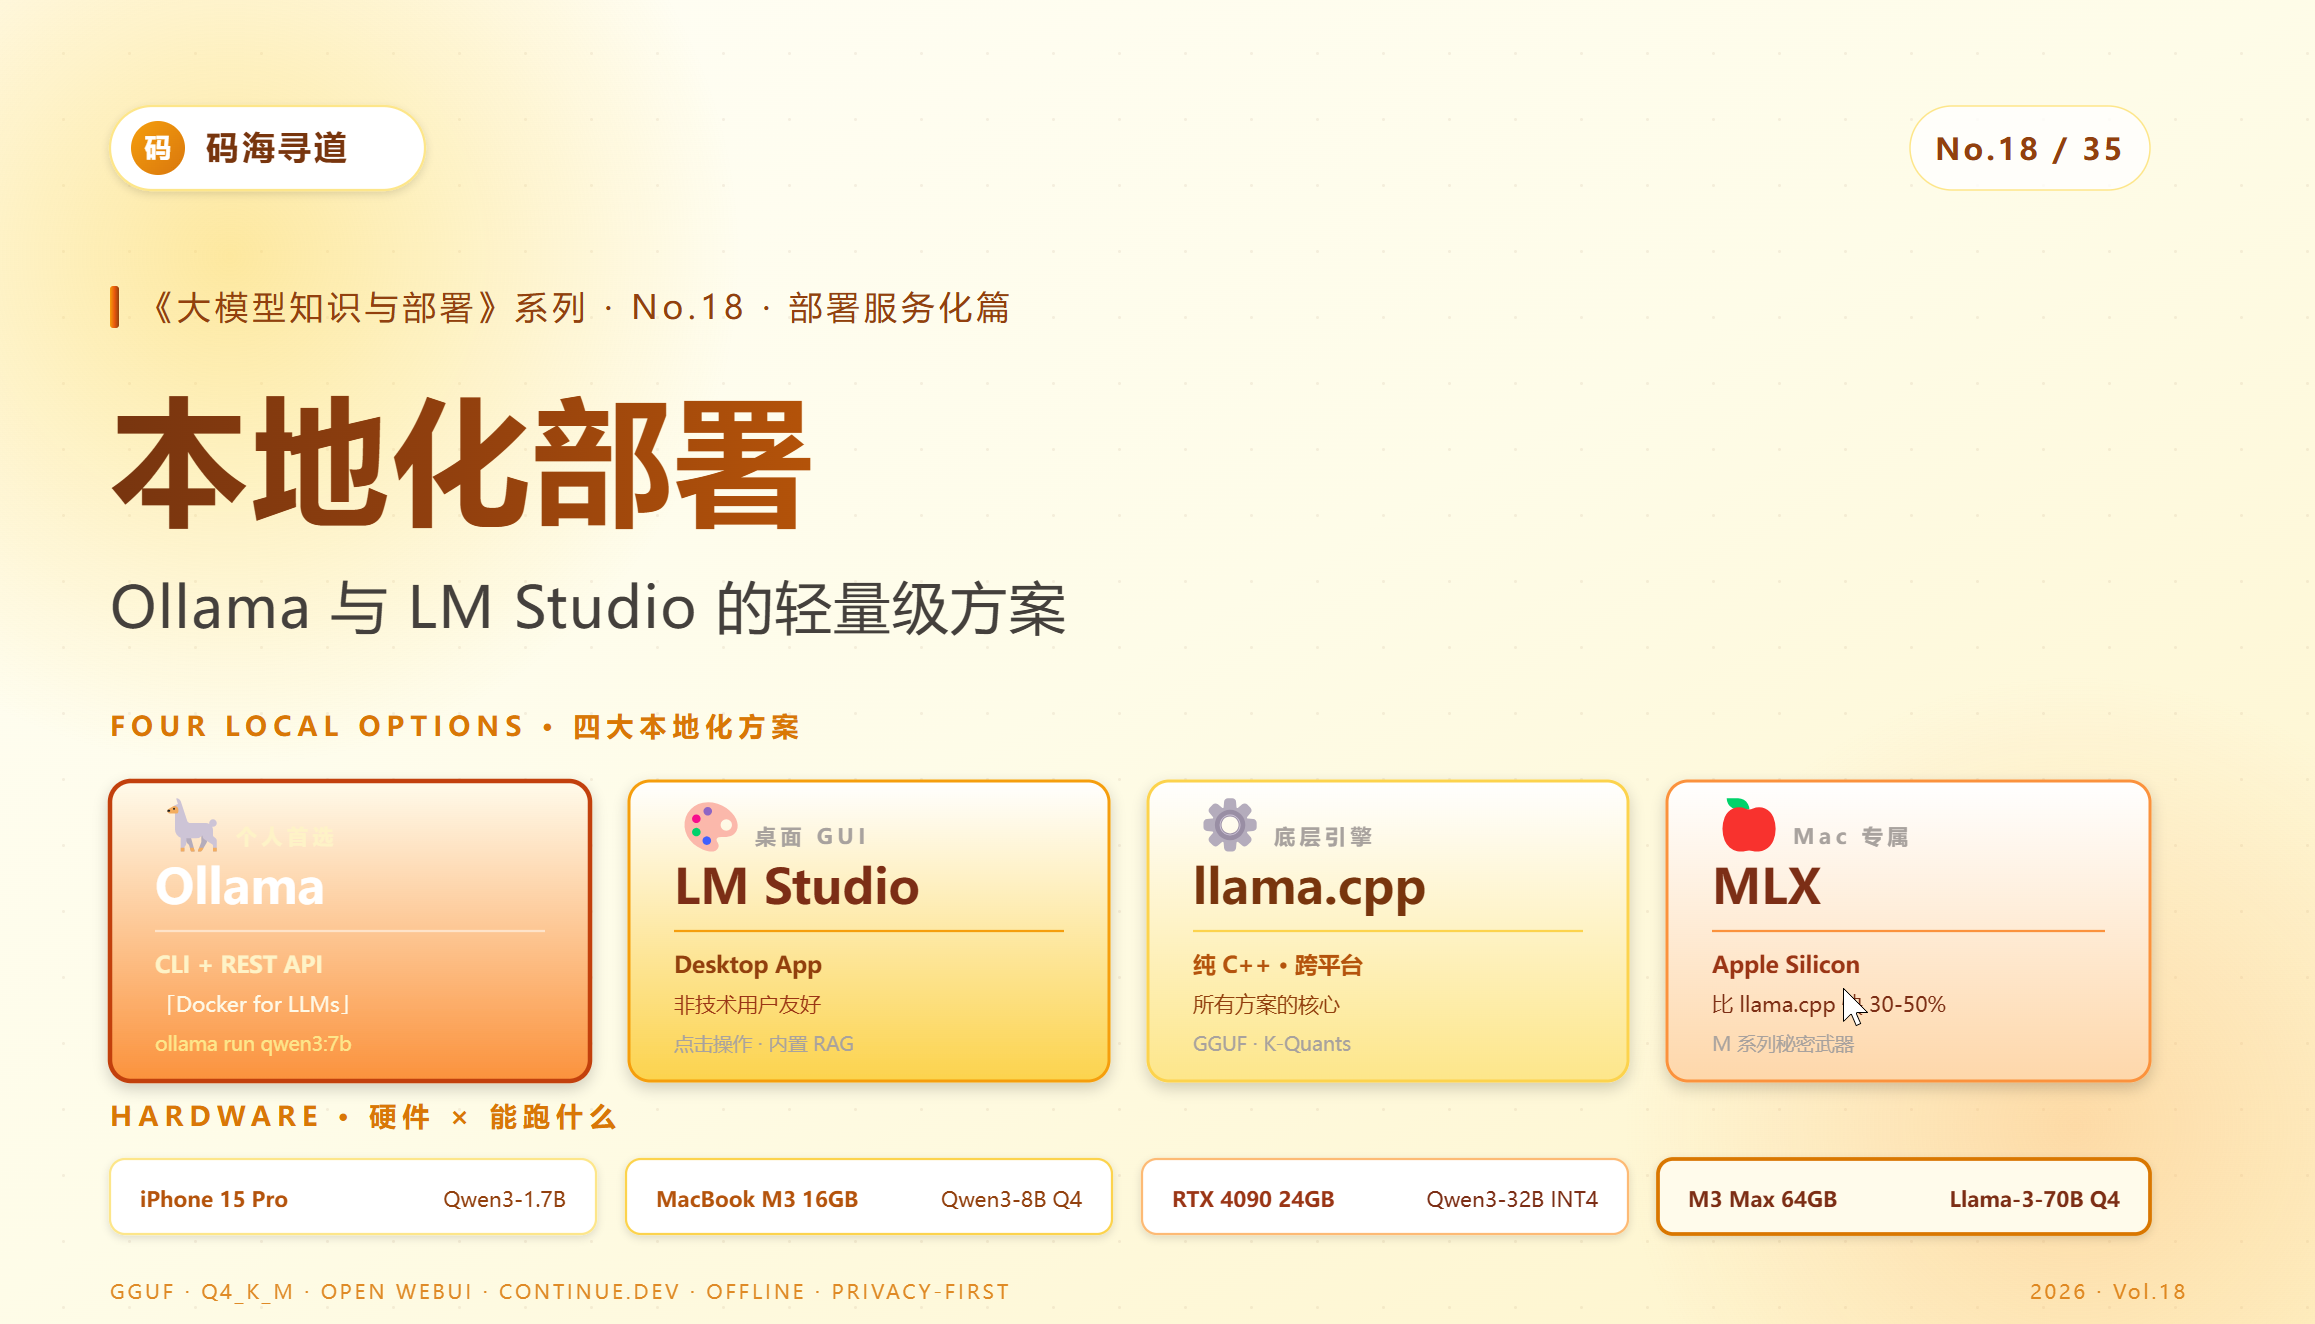Click the OFFLINE footer keyword

tap(755, 1292)
